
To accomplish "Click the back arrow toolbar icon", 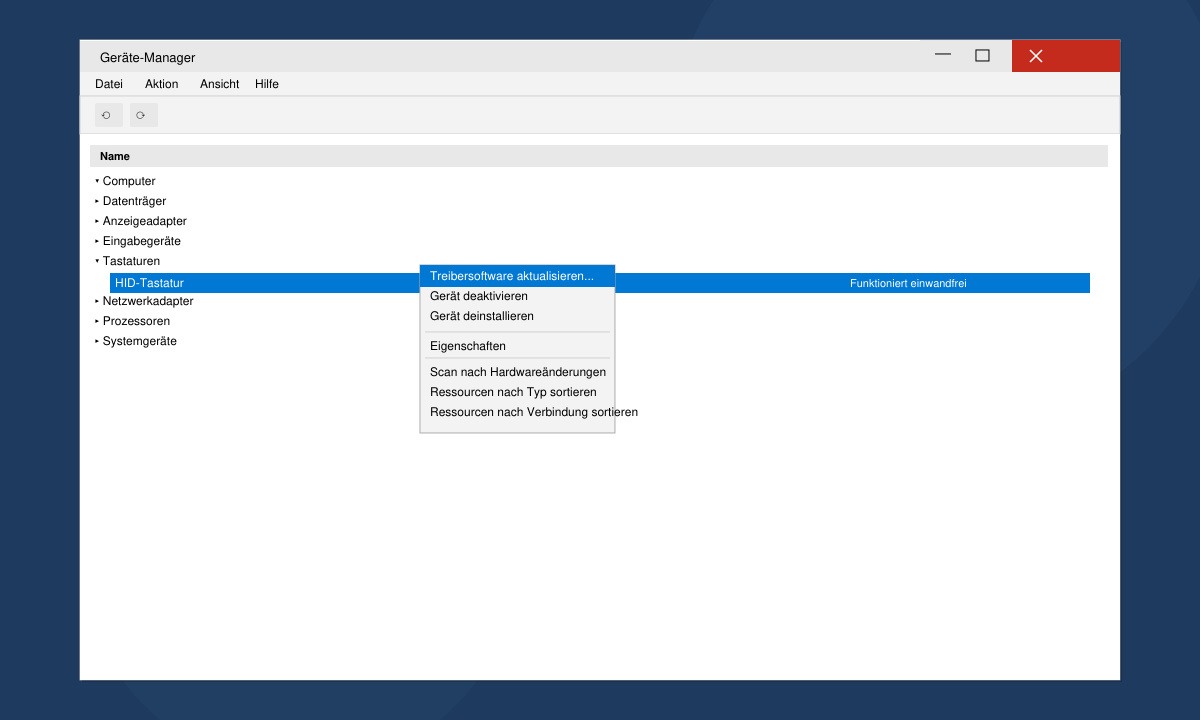I will [109, 115].
